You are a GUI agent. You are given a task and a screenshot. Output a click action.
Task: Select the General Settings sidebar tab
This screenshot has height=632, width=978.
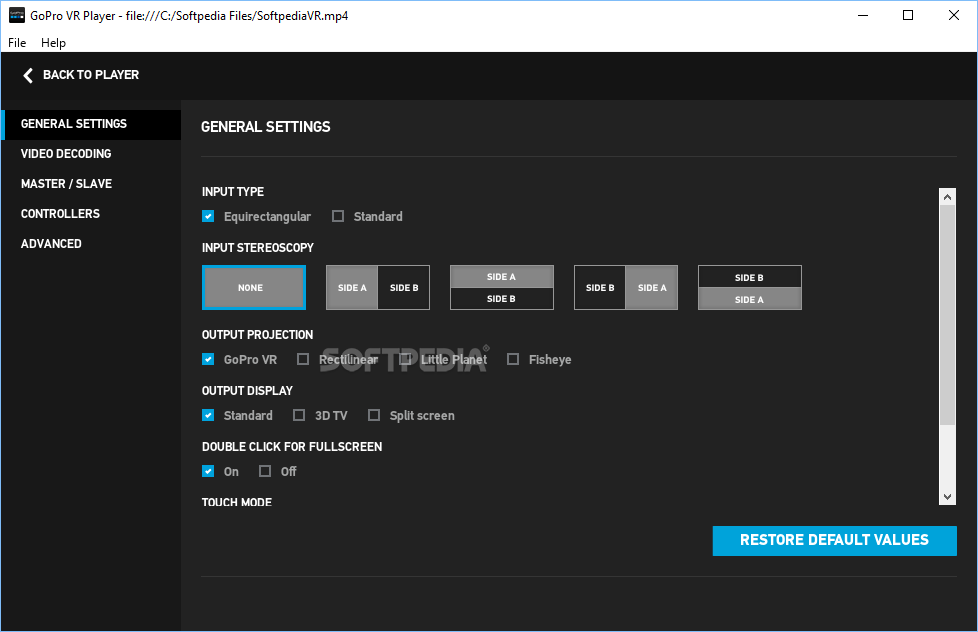(x=92, y=124)
